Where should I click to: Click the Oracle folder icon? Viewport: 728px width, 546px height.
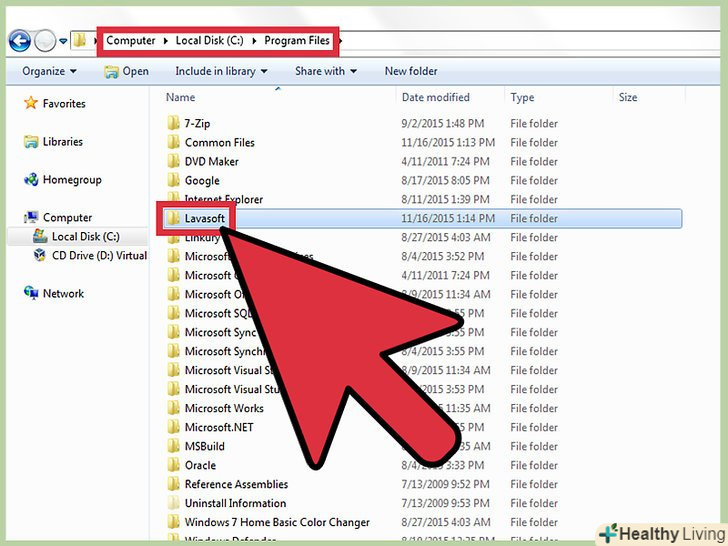(x=173, y=465)
